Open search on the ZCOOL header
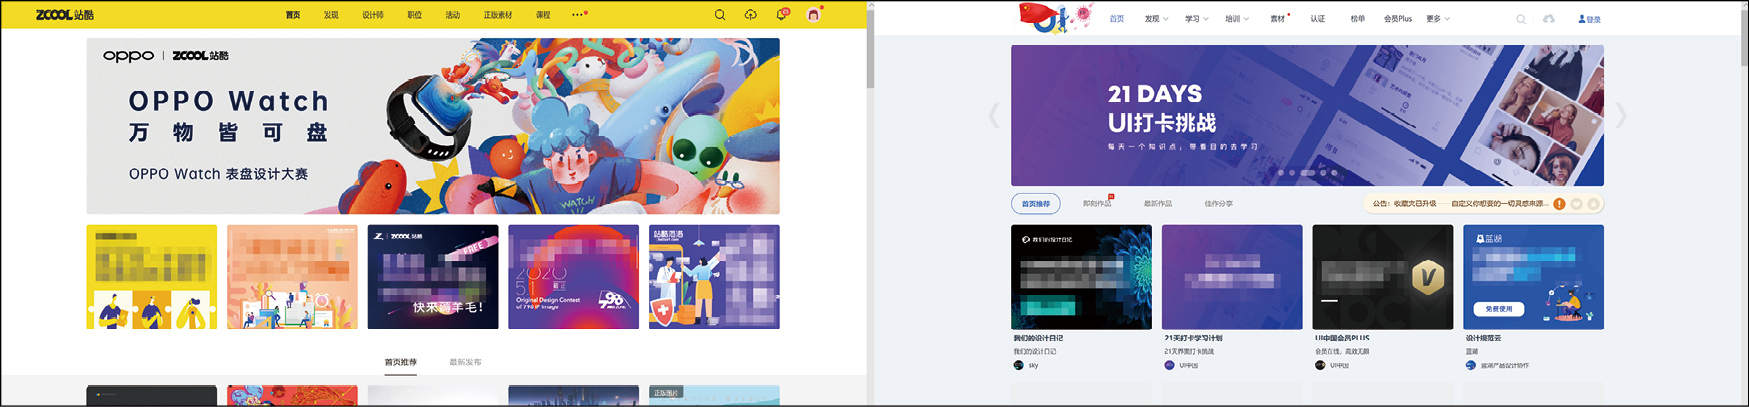The height and width of the screenshot is (407, 1749). (x=720, y=15)
